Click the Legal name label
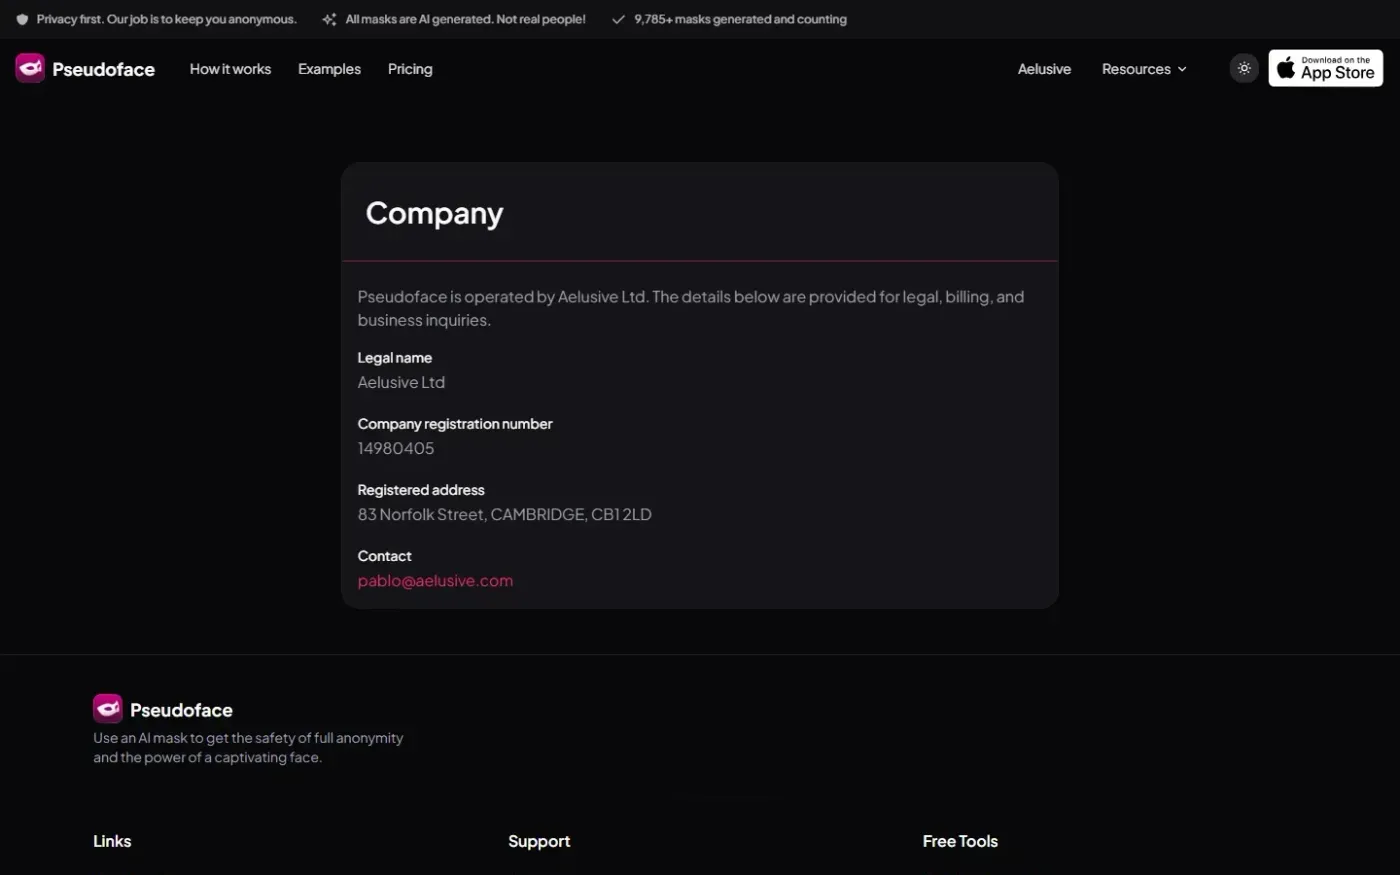Screen dimensions: 1400x875 click(x=395, y=357)
